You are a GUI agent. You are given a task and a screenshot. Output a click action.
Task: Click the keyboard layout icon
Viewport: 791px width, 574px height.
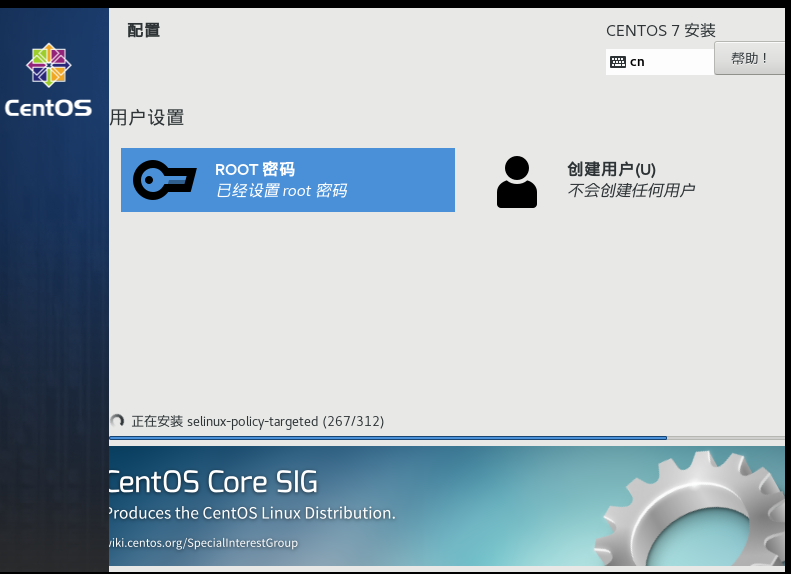coord(618,62)
